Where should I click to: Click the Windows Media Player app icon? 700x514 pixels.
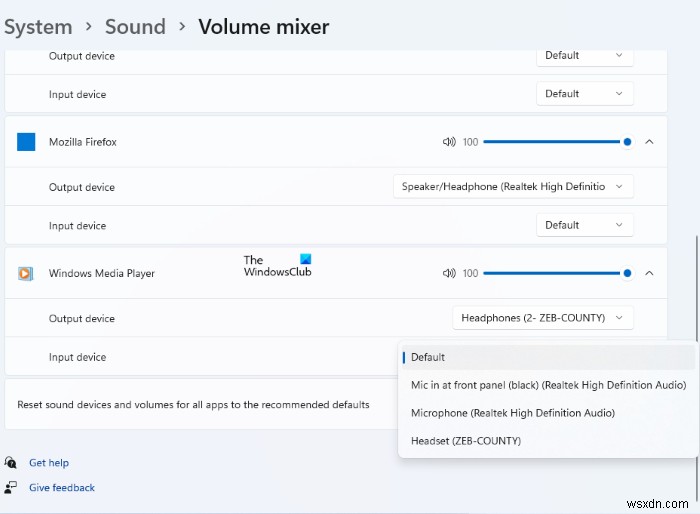point(25,273)
